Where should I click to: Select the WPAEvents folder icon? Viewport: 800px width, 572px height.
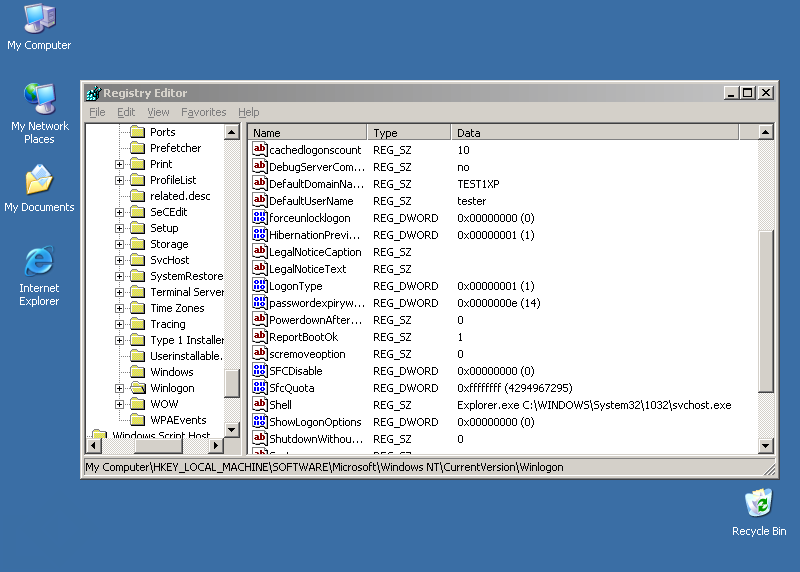click(x=137, y=420)
